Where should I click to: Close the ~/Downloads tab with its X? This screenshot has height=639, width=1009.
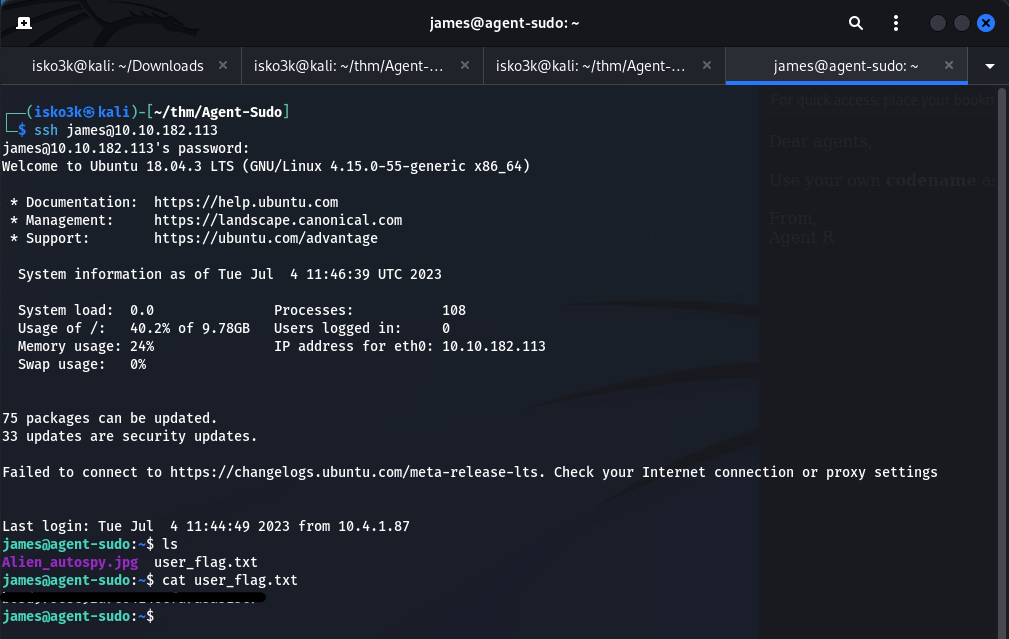223,66
